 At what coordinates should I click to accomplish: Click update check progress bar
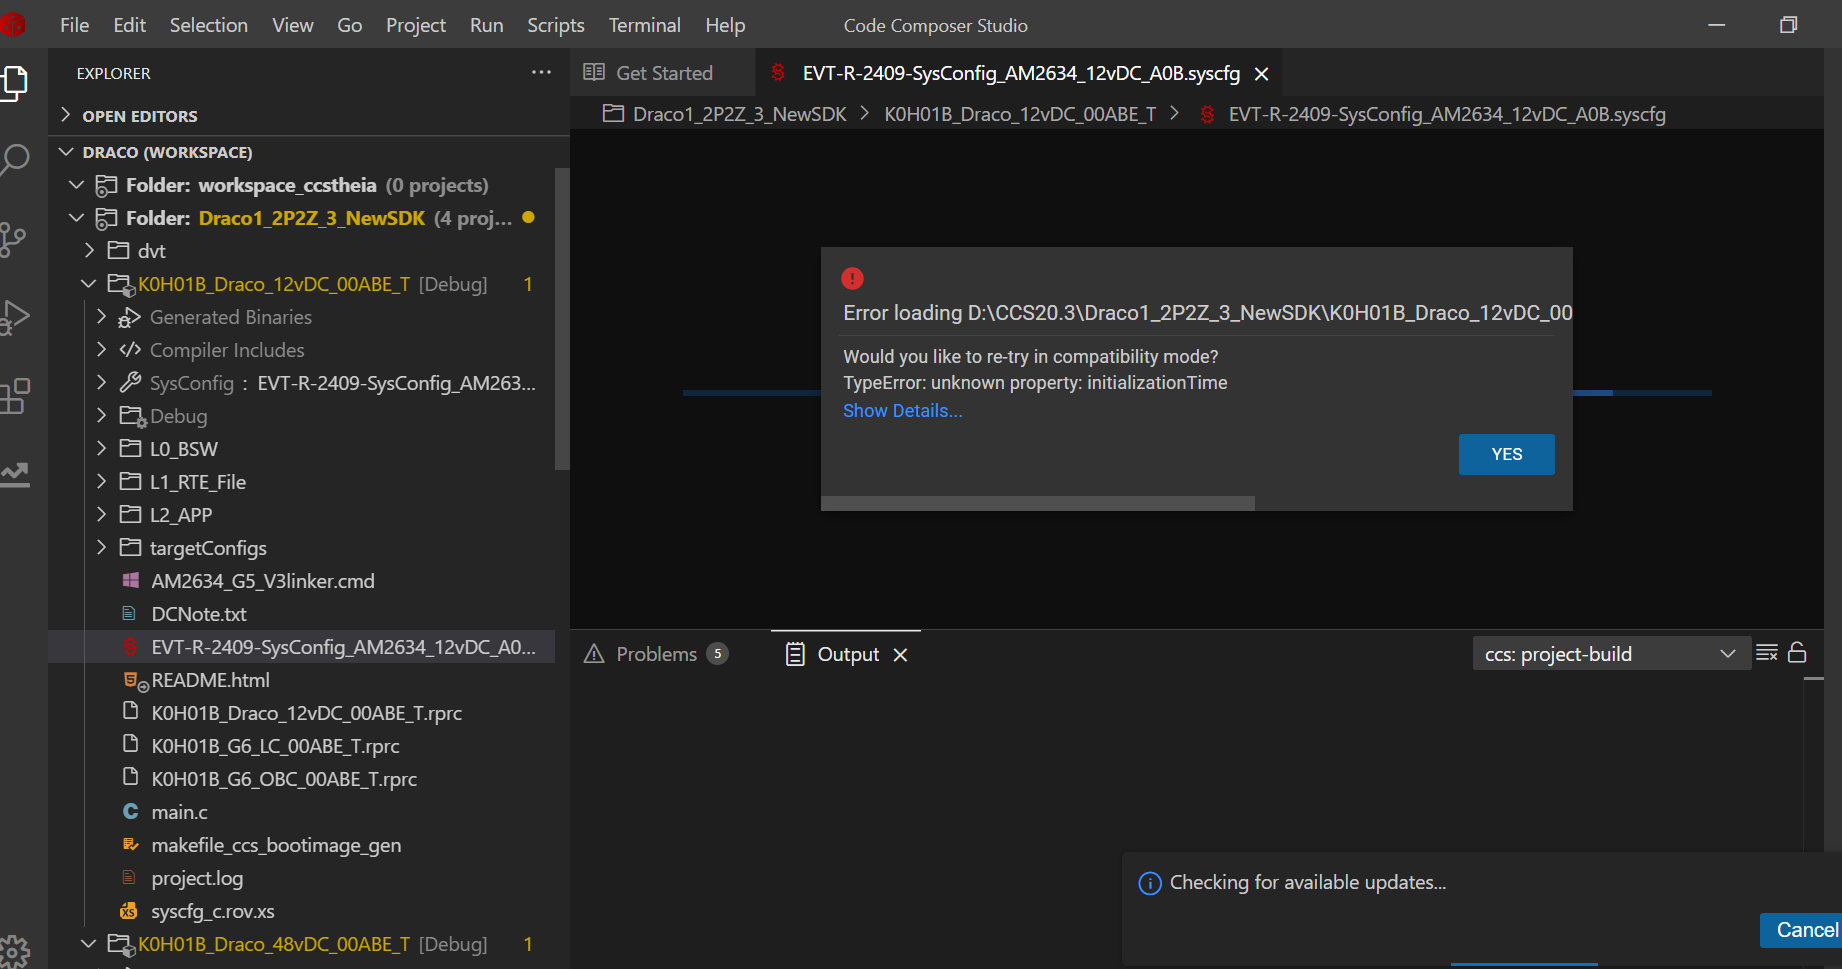click(x=1524, y=964)
